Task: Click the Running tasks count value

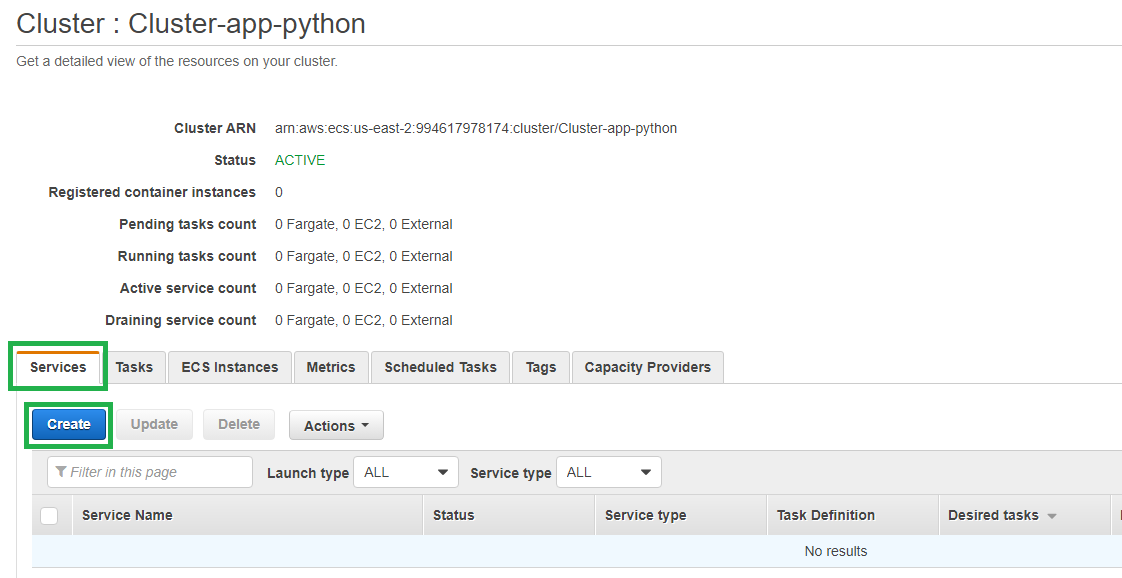Action: click(364, 256)
